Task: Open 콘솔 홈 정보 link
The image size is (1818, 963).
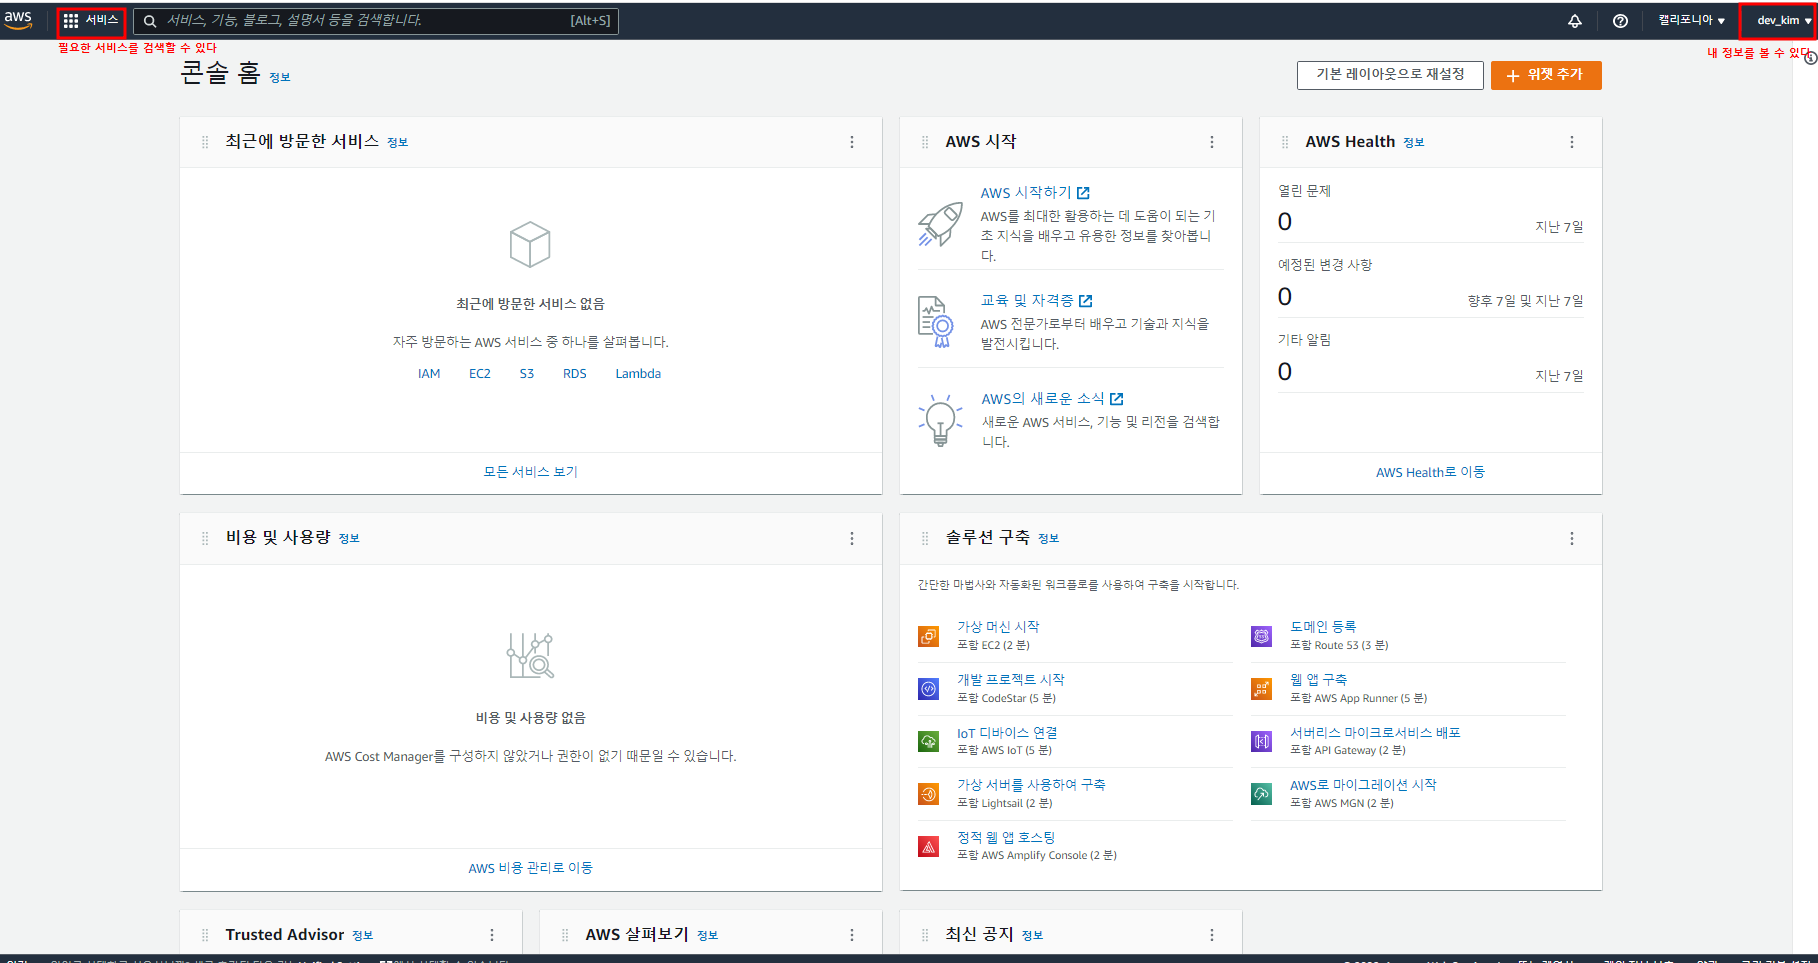Action: [280, 78]
